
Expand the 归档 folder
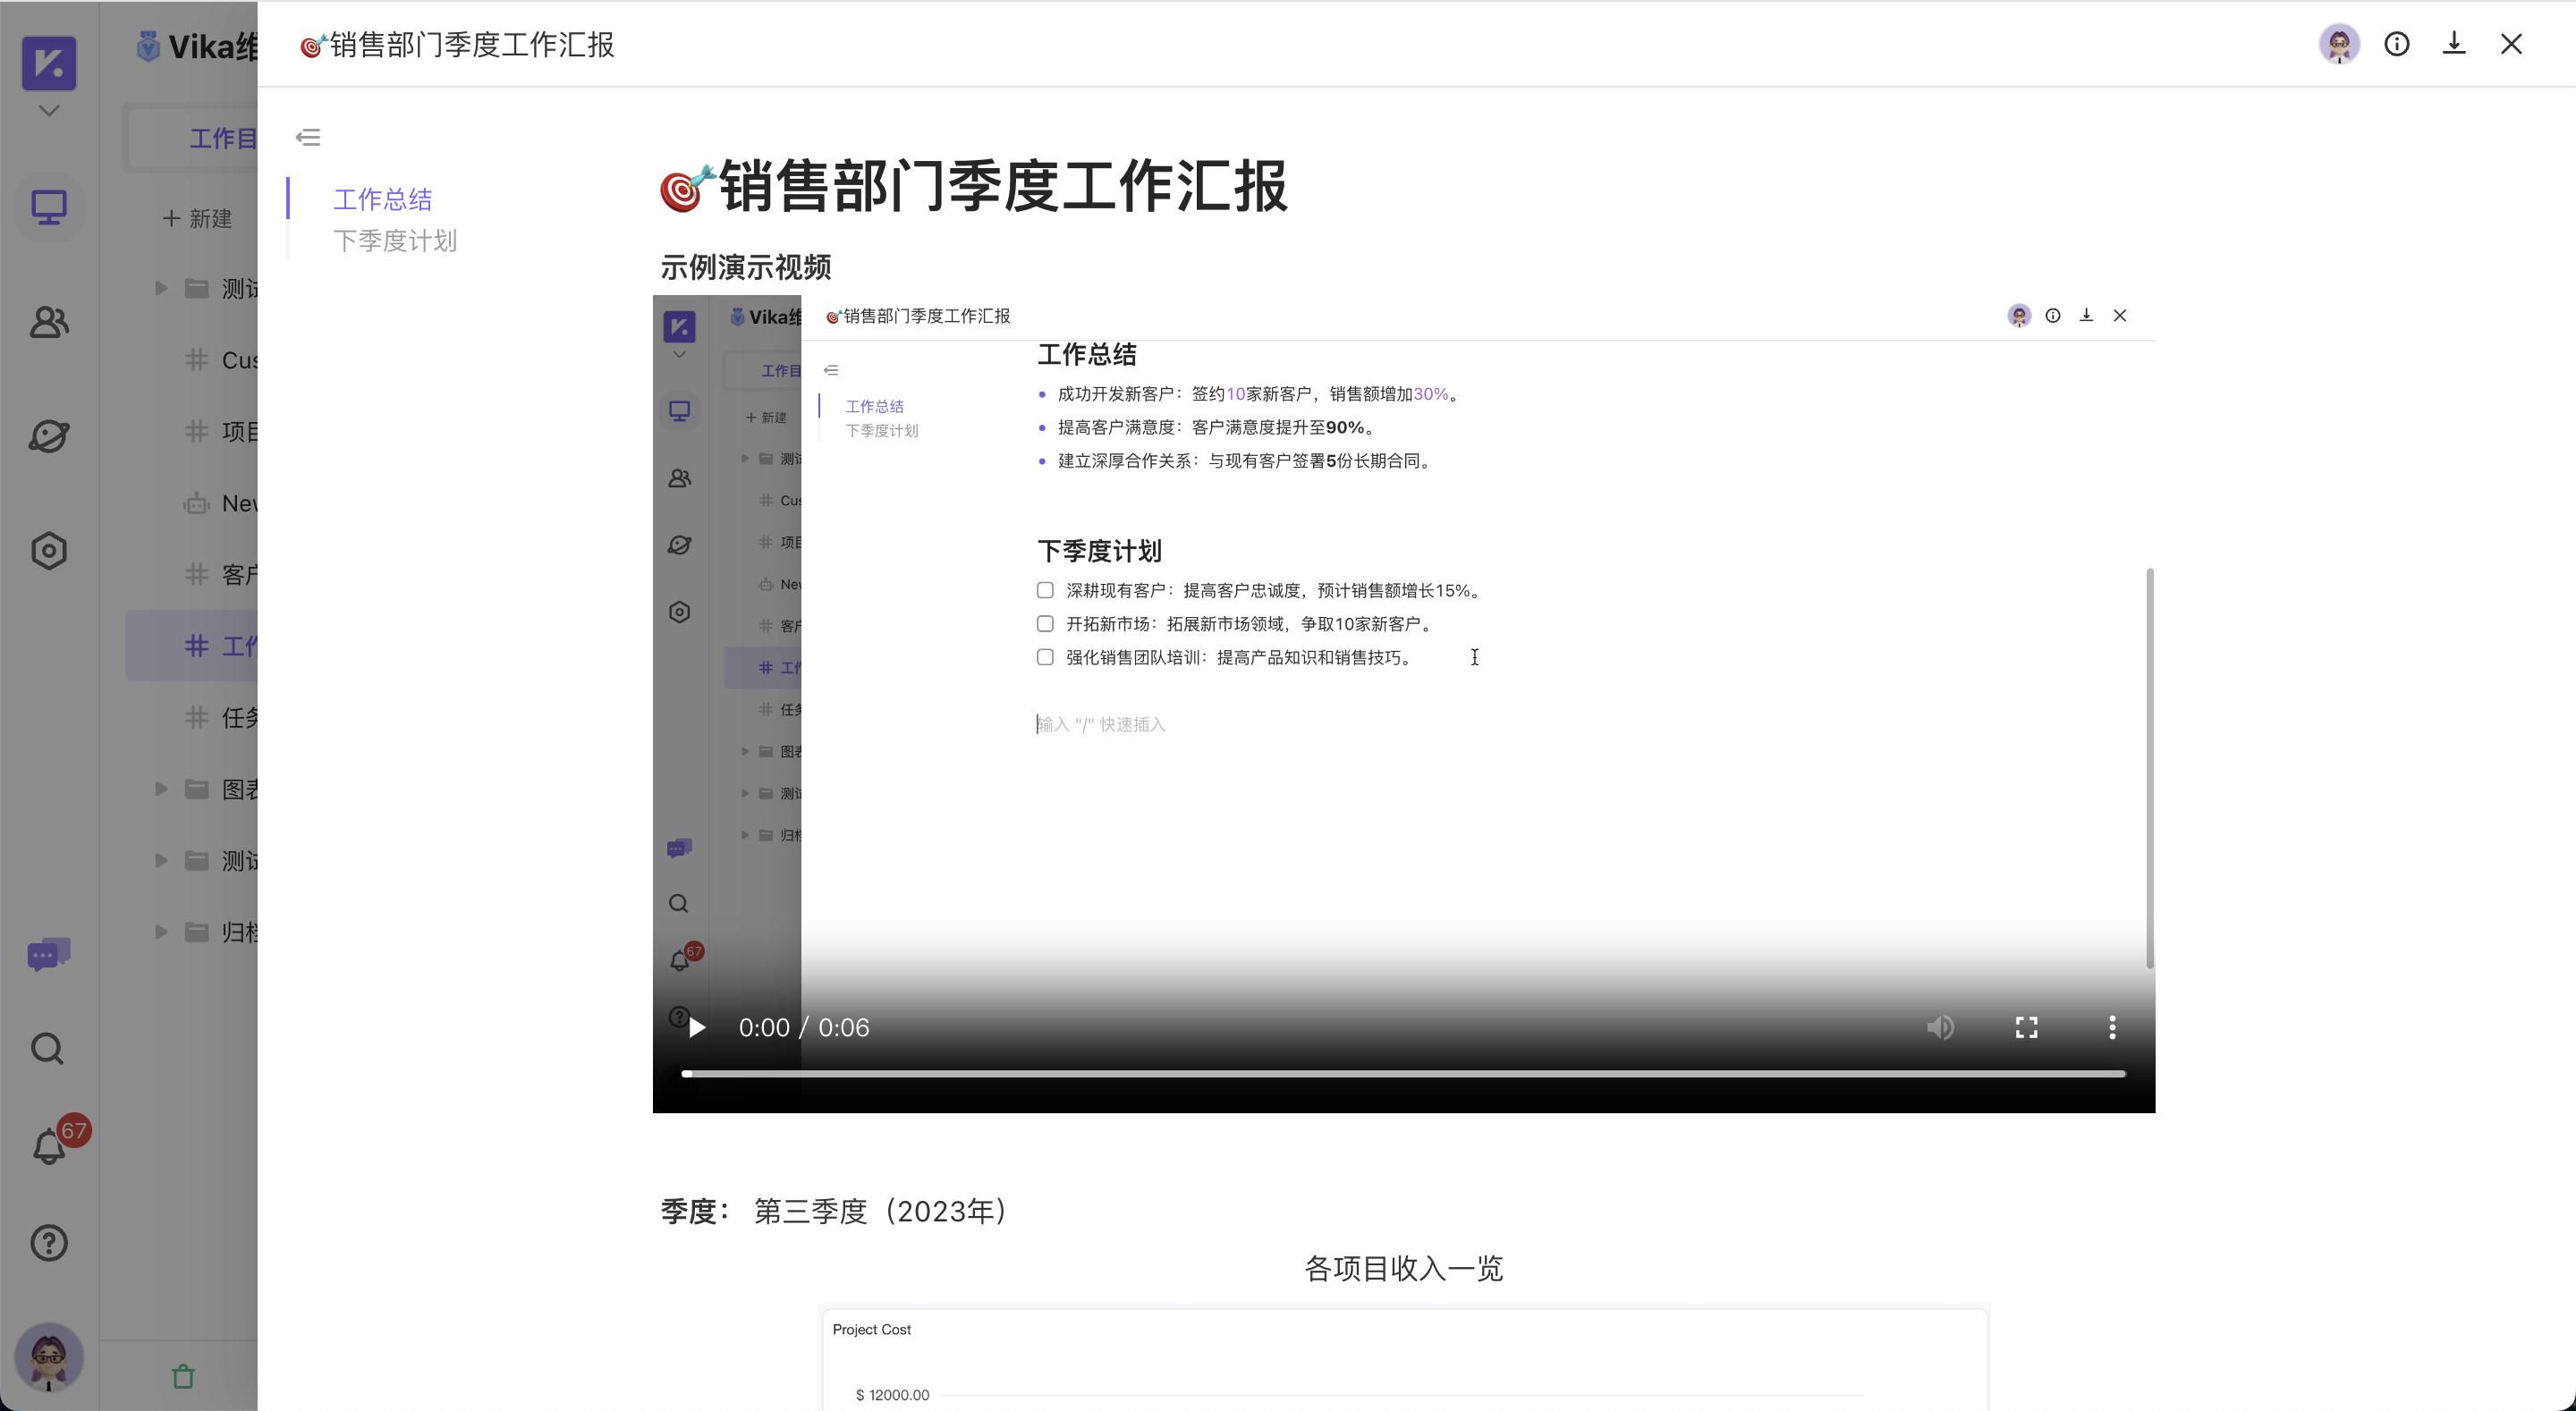[x=160, y=931]
